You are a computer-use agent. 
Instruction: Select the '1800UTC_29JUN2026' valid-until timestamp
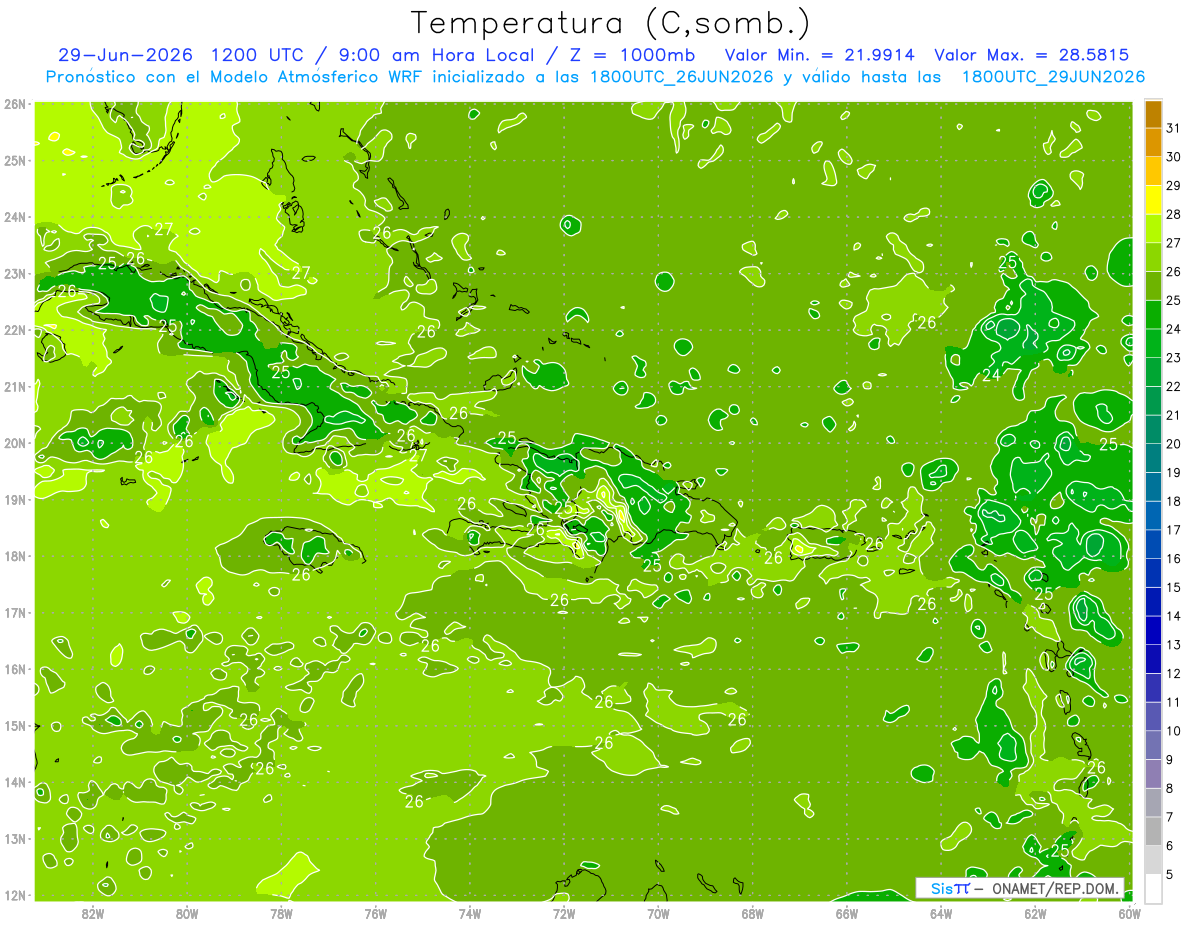tap(1053, 77)
